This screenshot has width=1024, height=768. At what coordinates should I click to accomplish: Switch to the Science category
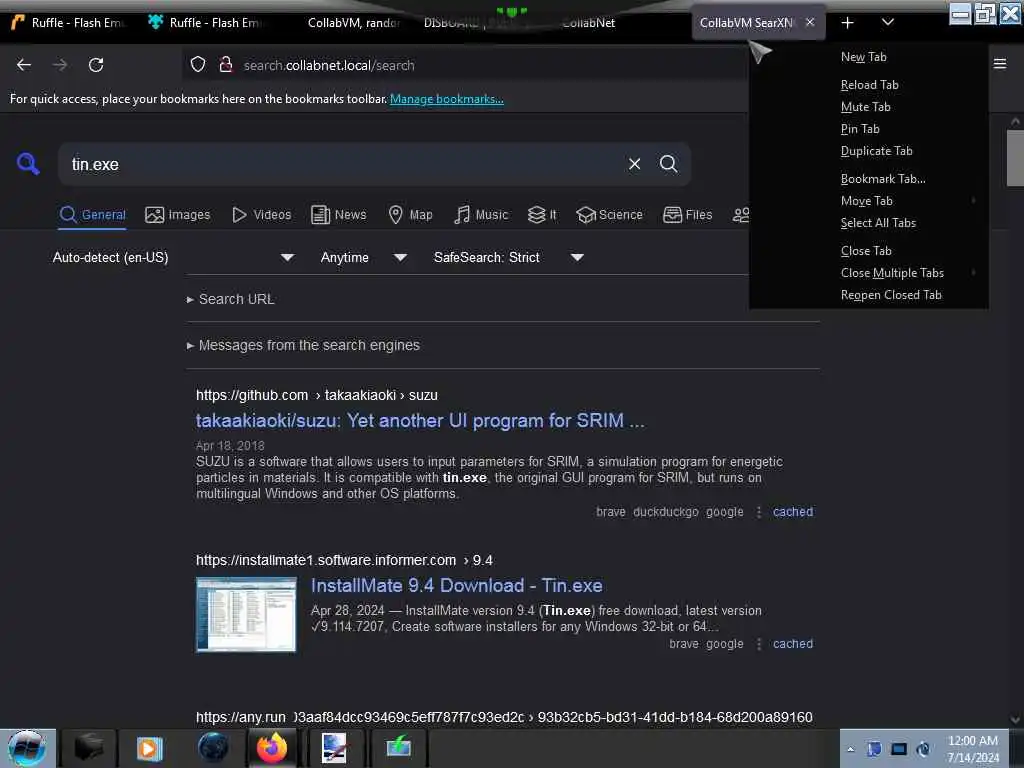609,215
